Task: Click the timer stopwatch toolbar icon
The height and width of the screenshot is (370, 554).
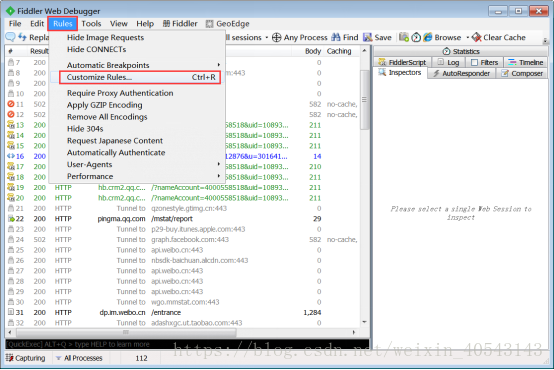Action: (x=416, y=37)
